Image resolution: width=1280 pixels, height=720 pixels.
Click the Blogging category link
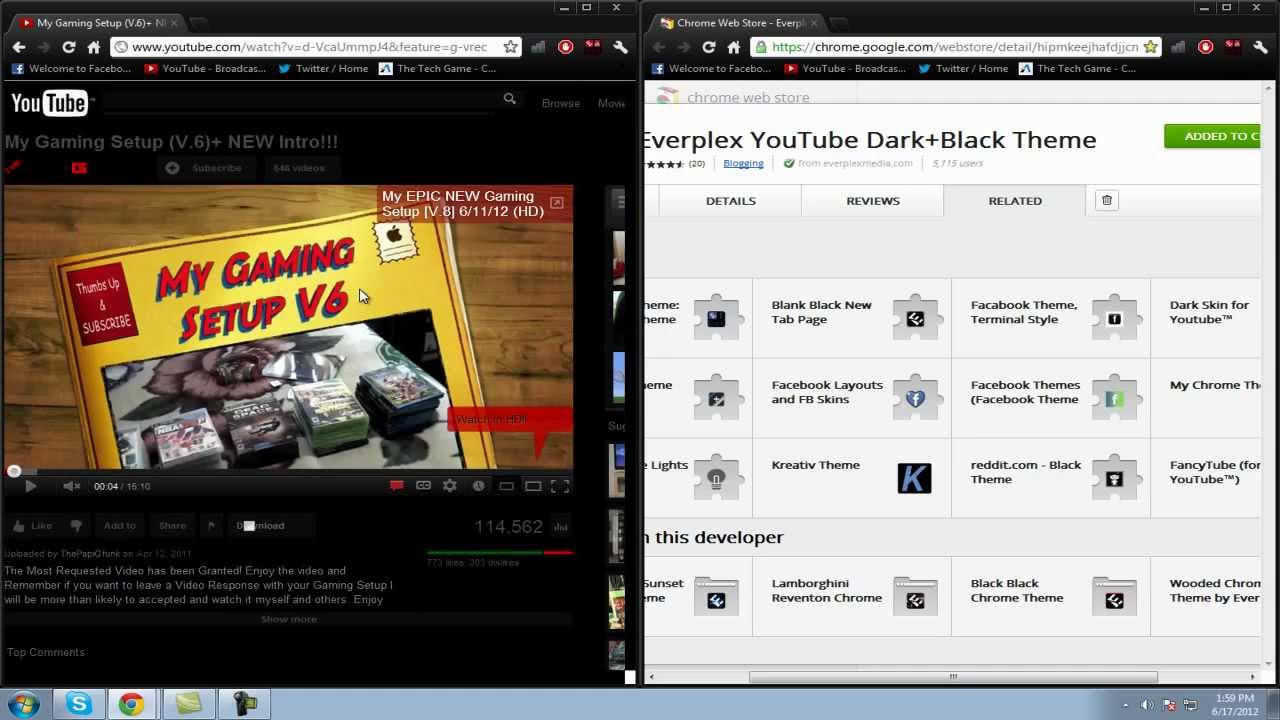tap(743, 163)
